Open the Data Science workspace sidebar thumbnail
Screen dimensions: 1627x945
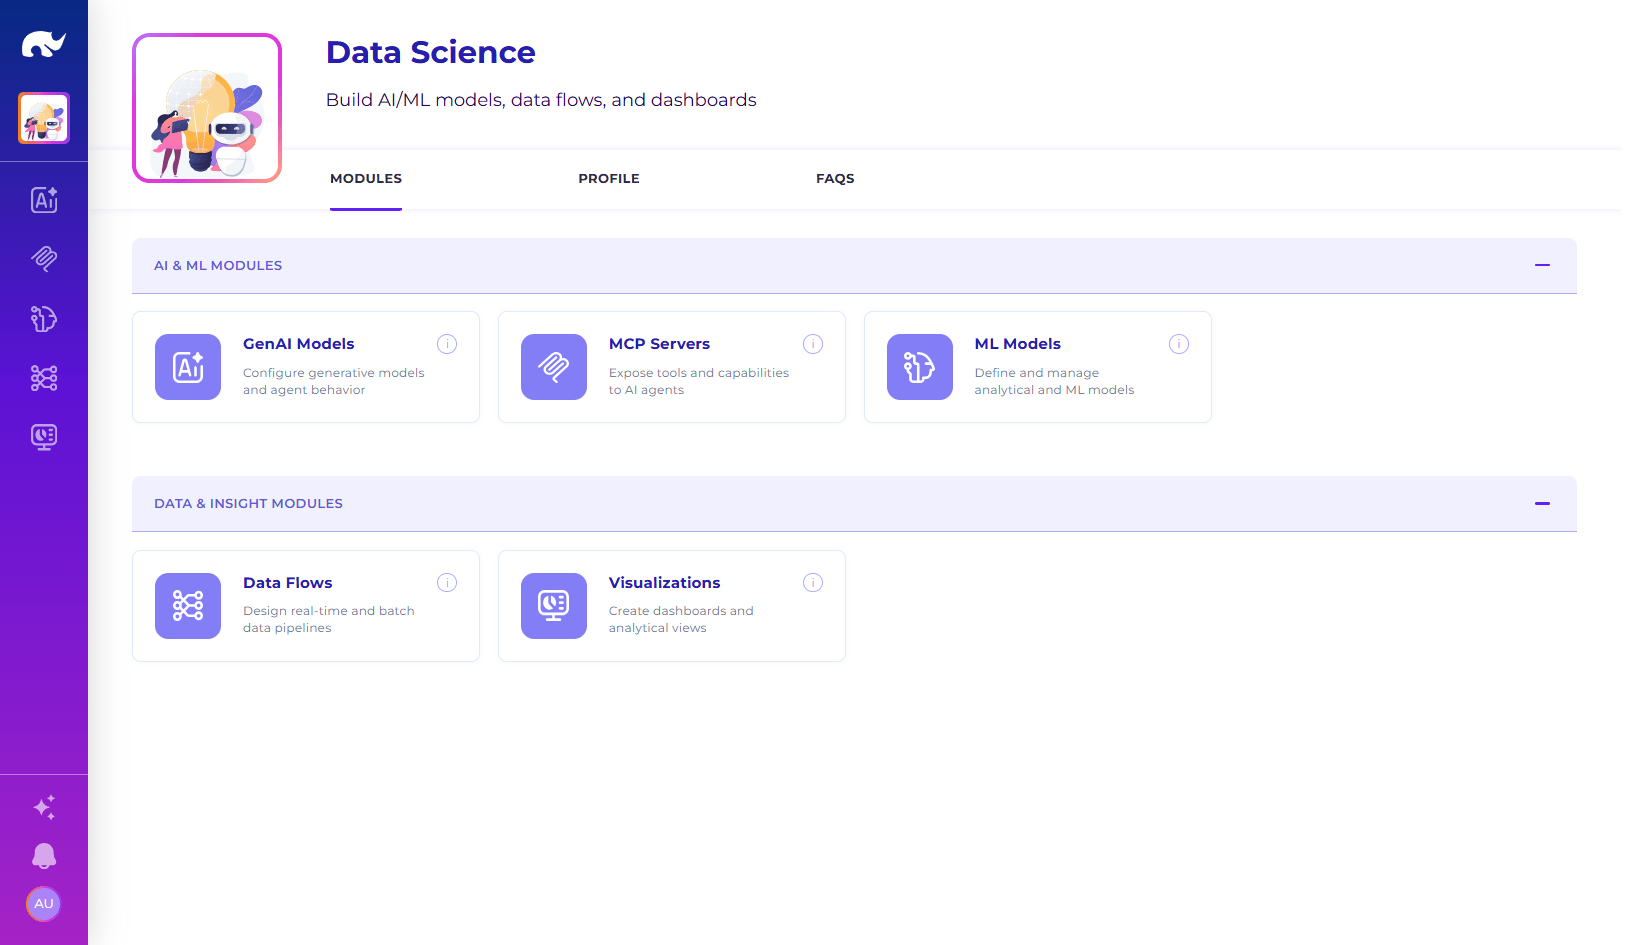(x=44, y=118)
